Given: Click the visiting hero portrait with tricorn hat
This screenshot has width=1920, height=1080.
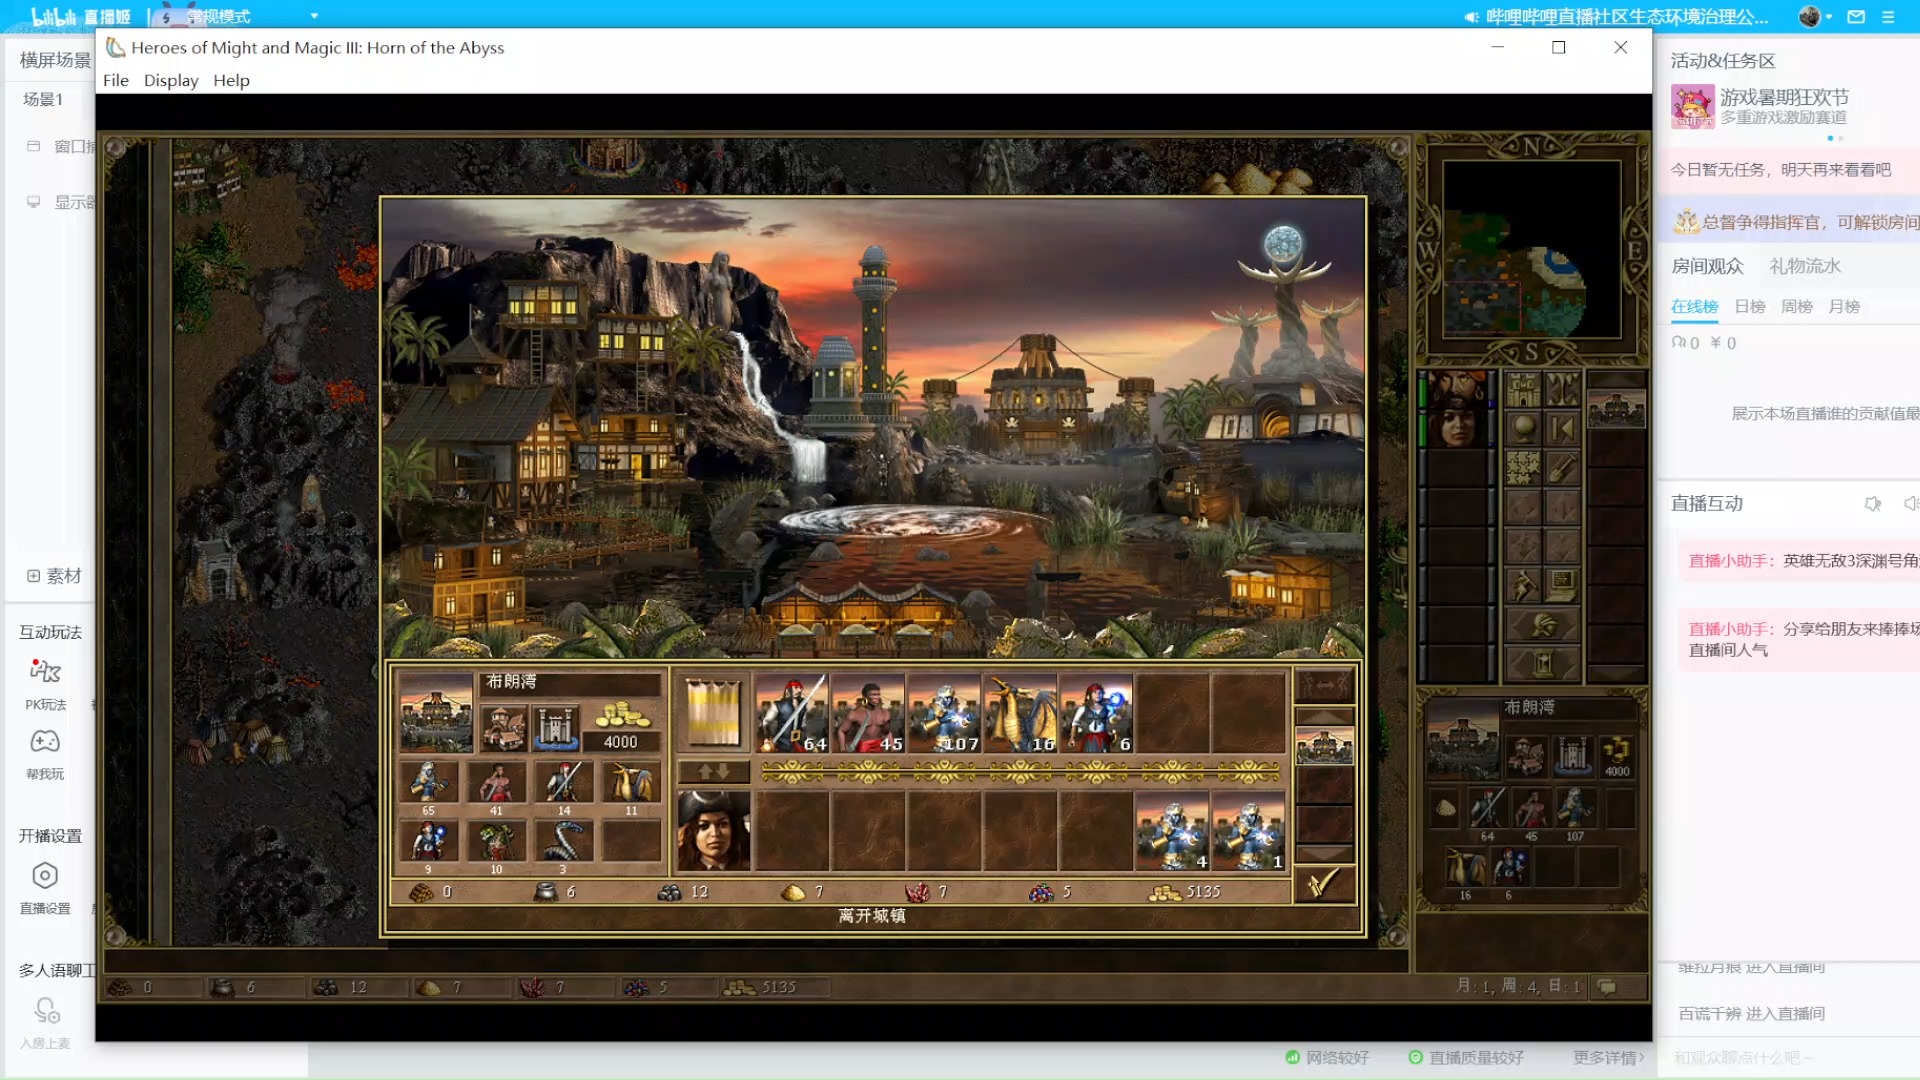Looking at the screenshot, I should pyautogui.click(x=714, y=831).
